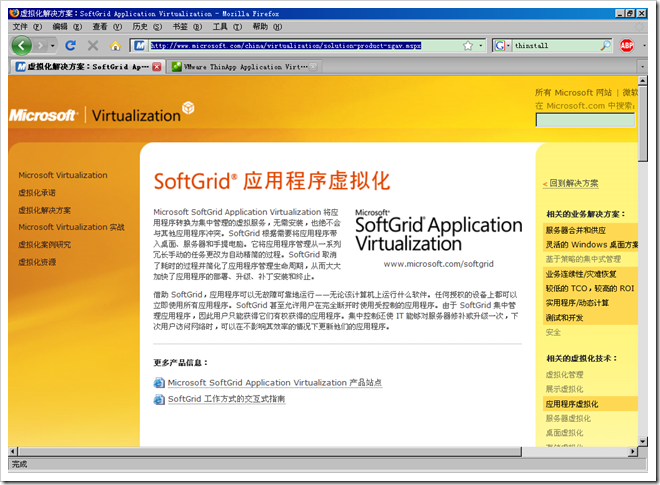Open the back/forward history dropdown arrow
The width and height of the screenshot is (660, 485).
tap(53, 45)
